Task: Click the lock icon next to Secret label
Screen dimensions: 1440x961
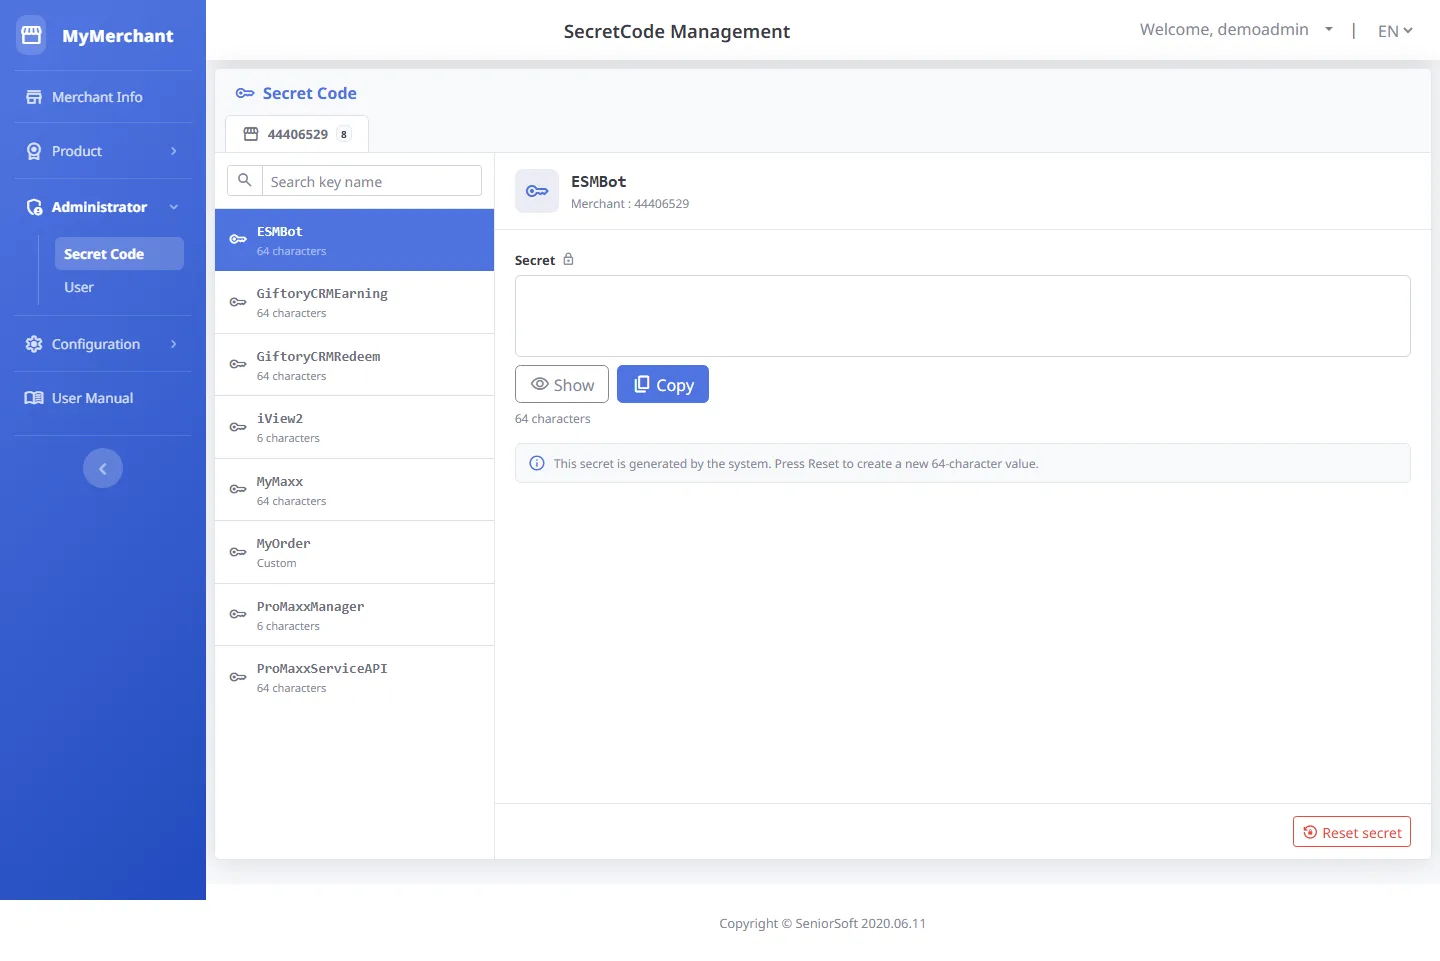Action: 568,260
